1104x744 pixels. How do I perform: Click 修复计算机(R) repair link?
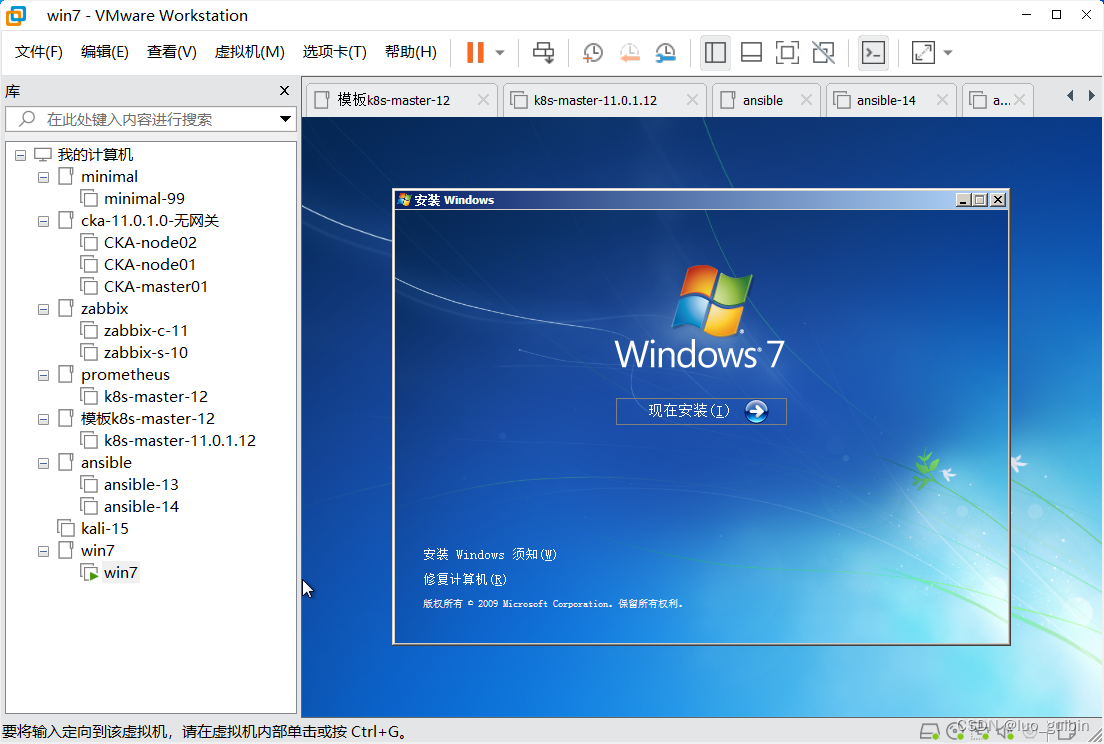pos(465,579)
